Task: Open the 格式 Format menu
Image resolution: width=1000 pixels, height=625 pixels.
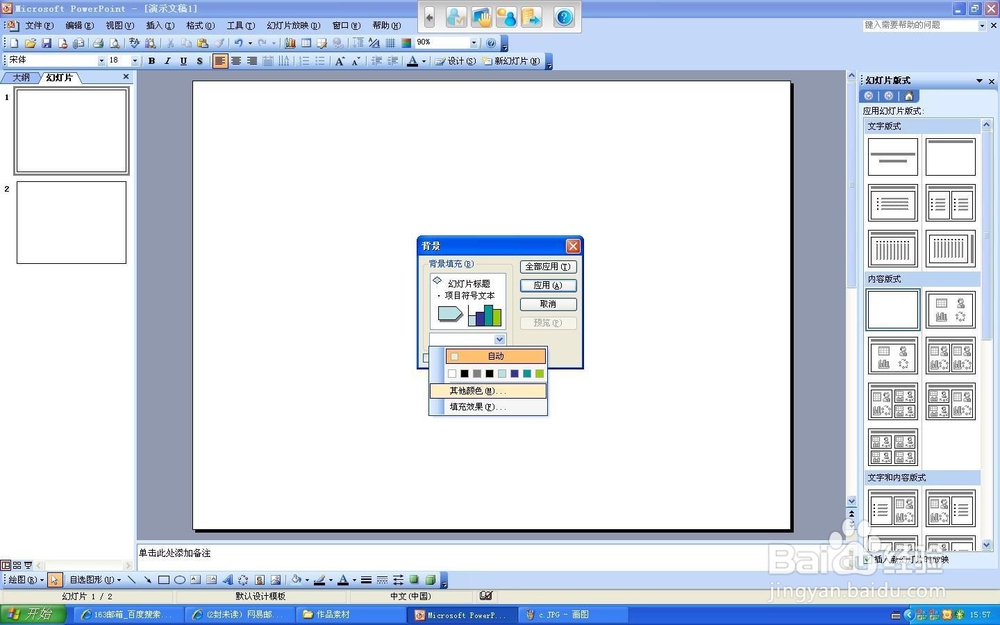Action: 200,26
